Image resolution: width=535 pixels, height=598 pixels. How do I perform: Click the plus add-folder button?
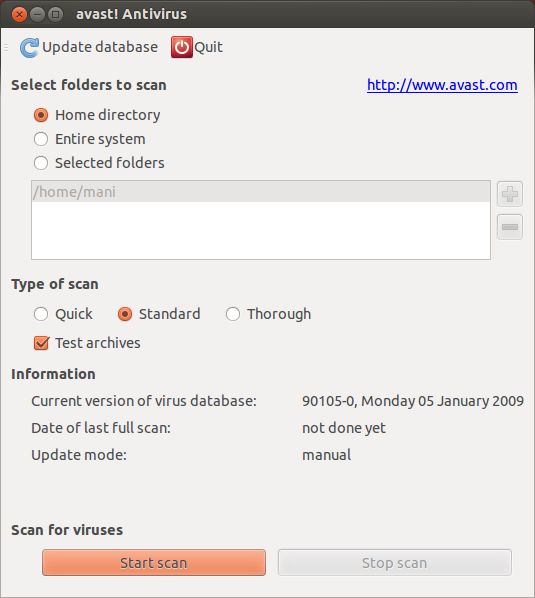(509, 194)
